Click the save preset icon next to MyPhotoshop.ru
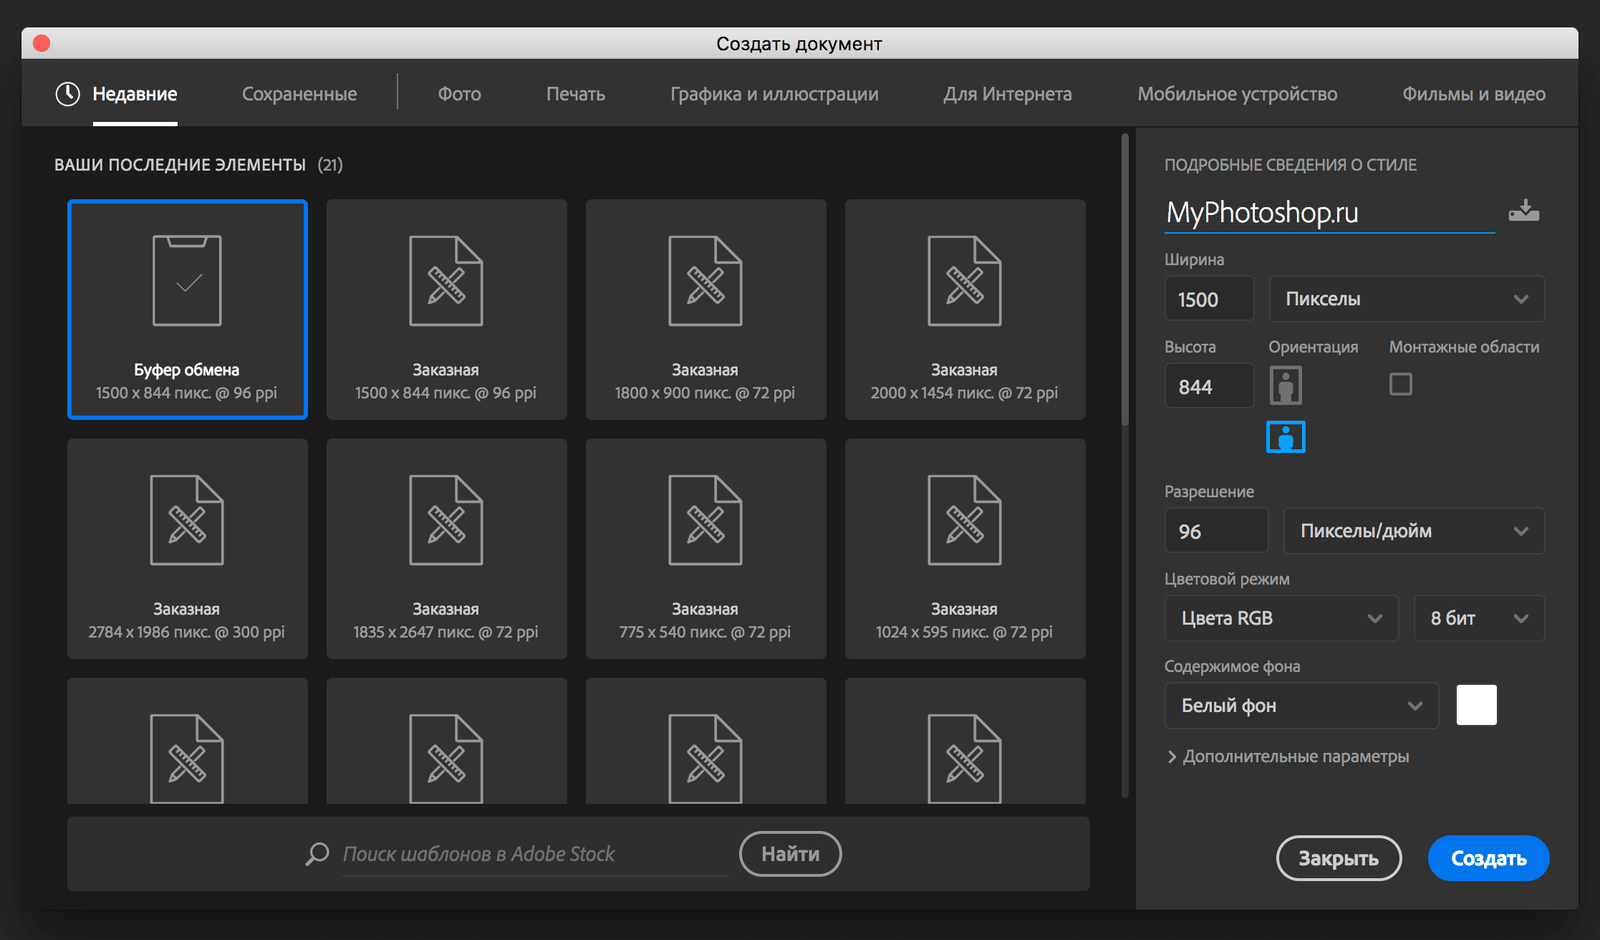This screenshot has width=1600, height=940. pyautogui.click(x=1523, y=211)
